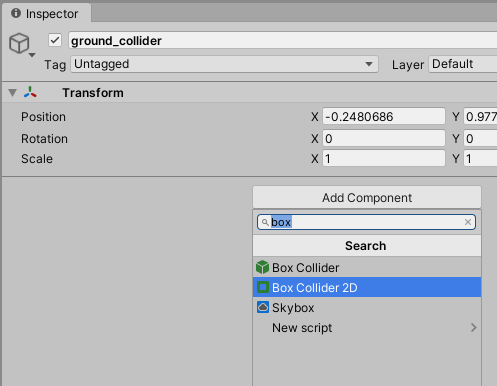Edit the Position X value field

tap(384, 117)
